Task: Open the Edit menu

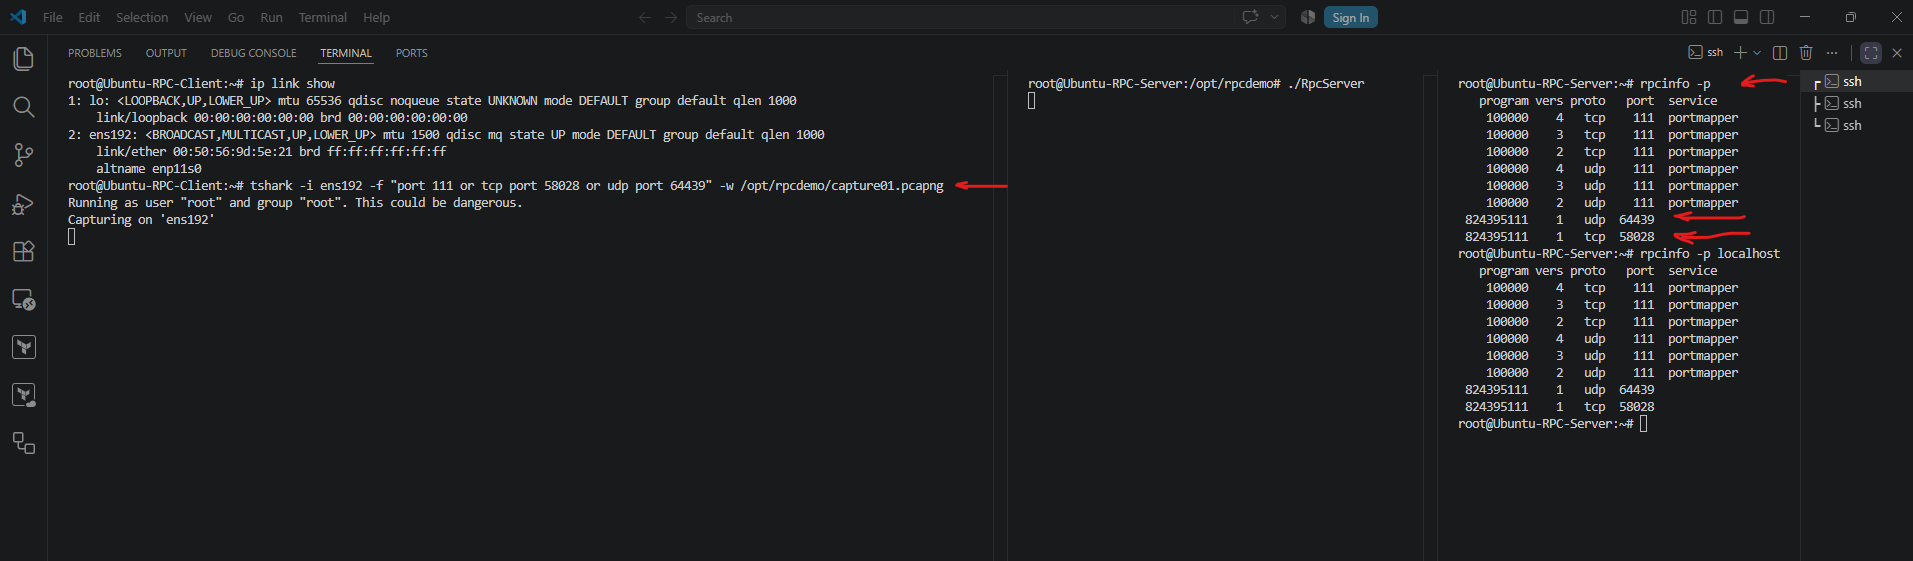Action: click(x=89, y=17)
